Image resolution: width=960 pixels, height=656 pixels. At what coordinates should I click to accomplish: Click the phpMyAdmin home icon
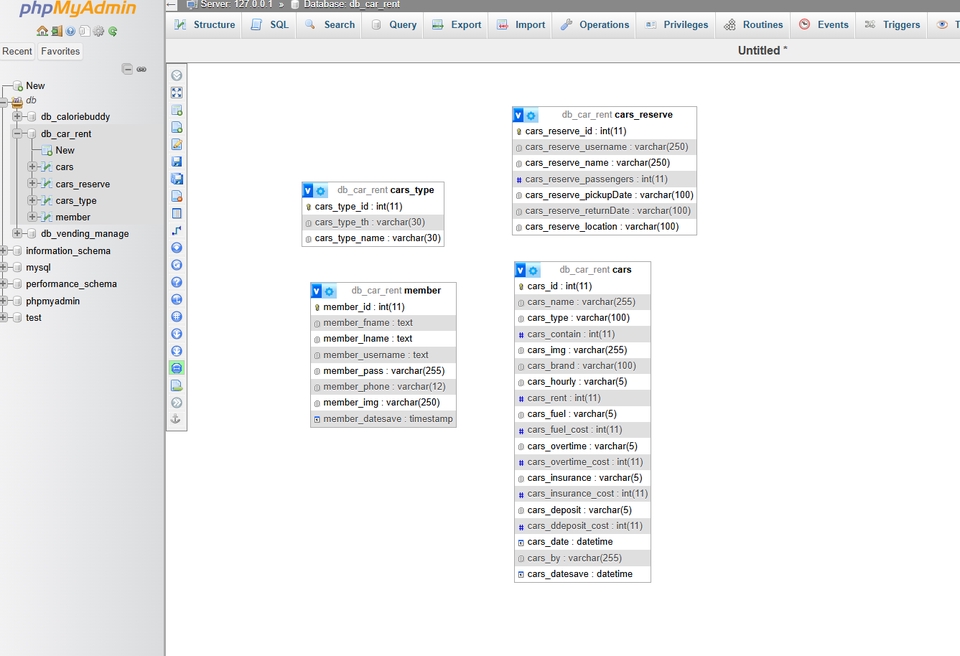42,30
